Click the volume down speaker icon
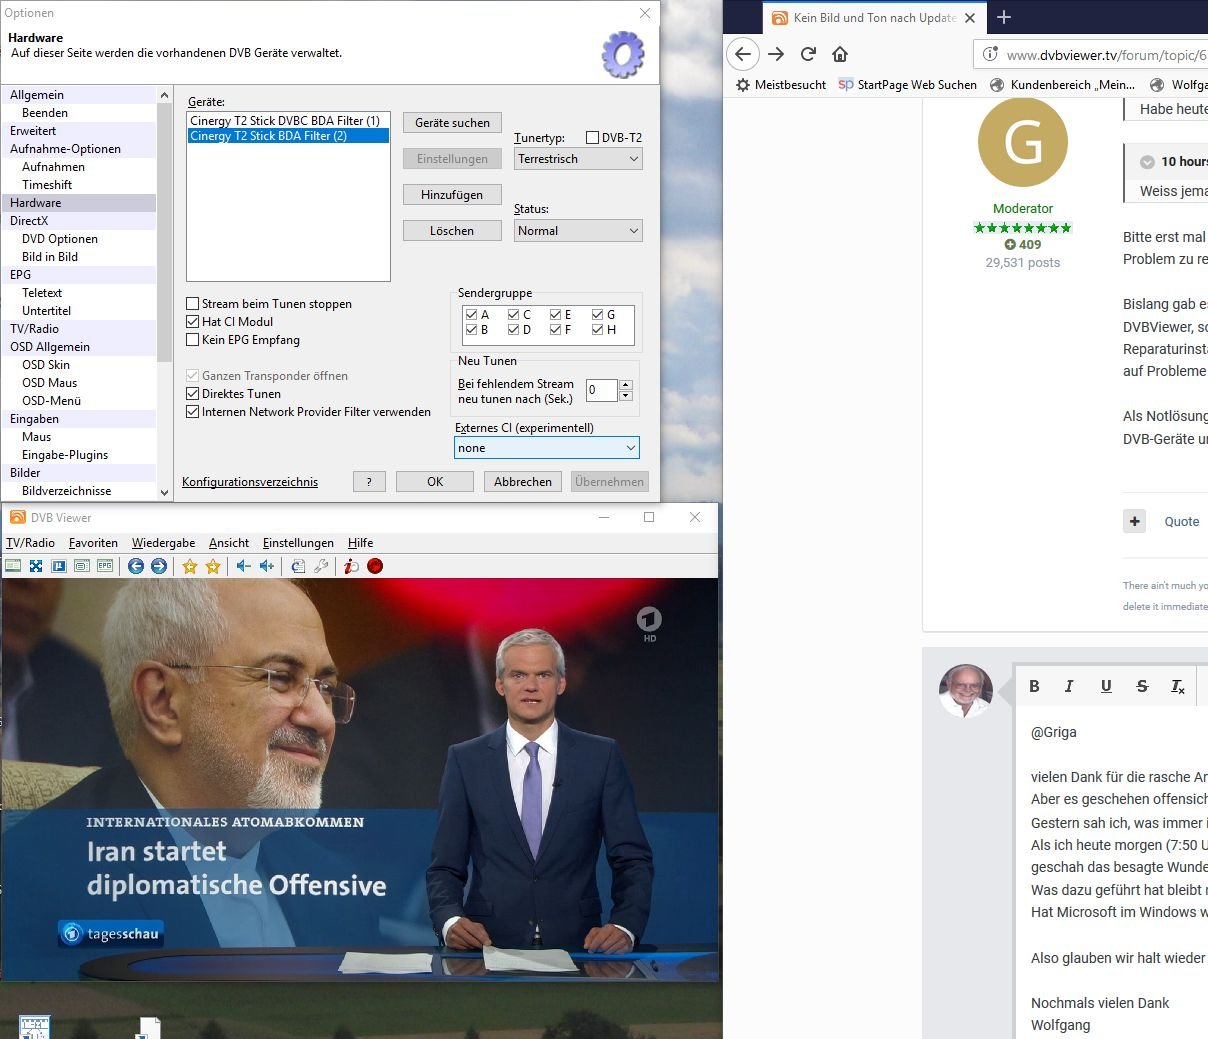 243,566
